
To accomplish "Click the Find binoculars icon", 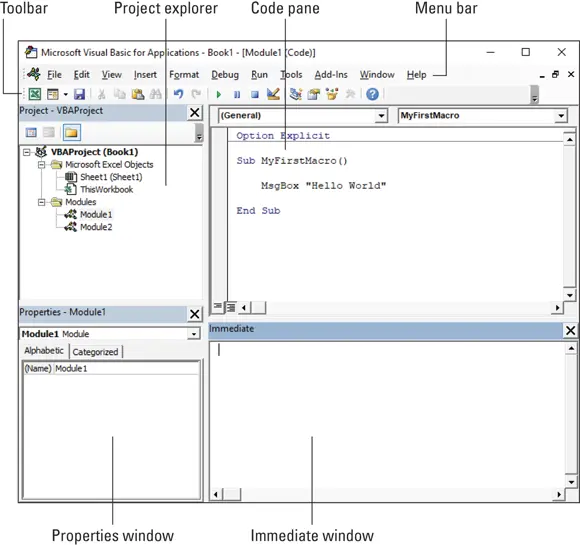I will click(155, 94).
